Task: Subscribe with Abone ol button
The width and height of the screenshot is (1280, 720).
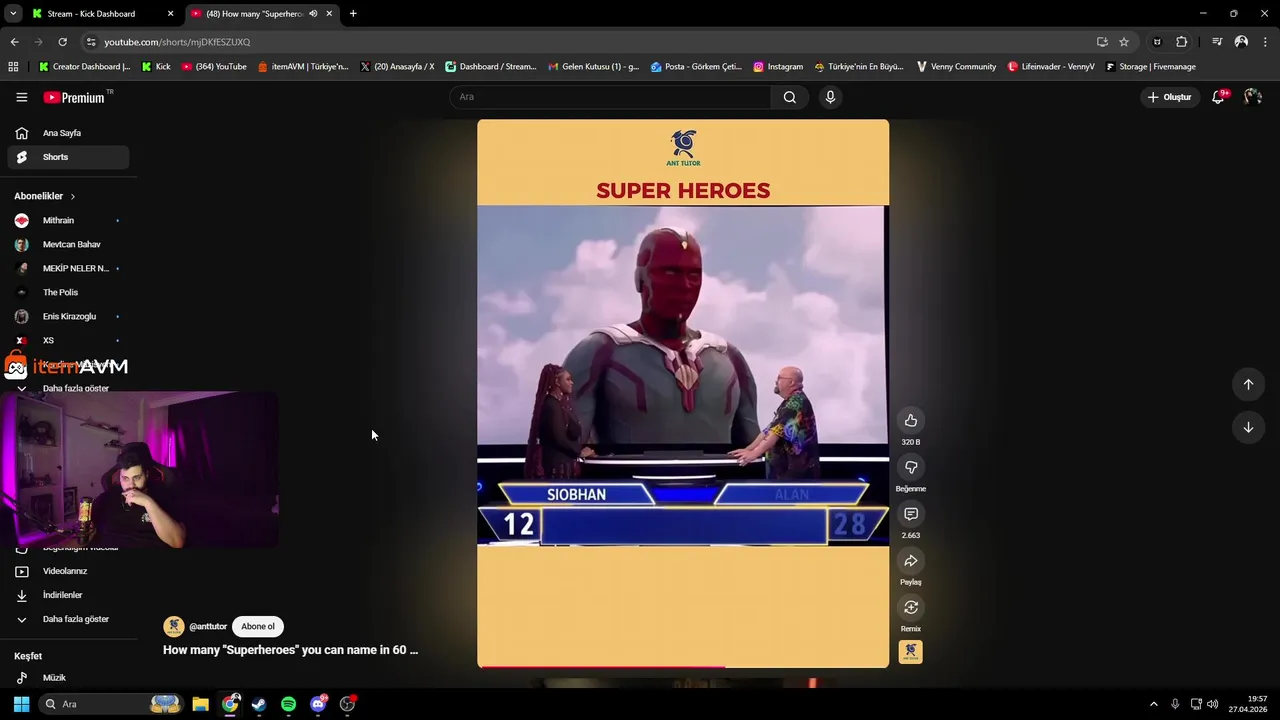Action: pyautogui.click(x=258, y=626)
